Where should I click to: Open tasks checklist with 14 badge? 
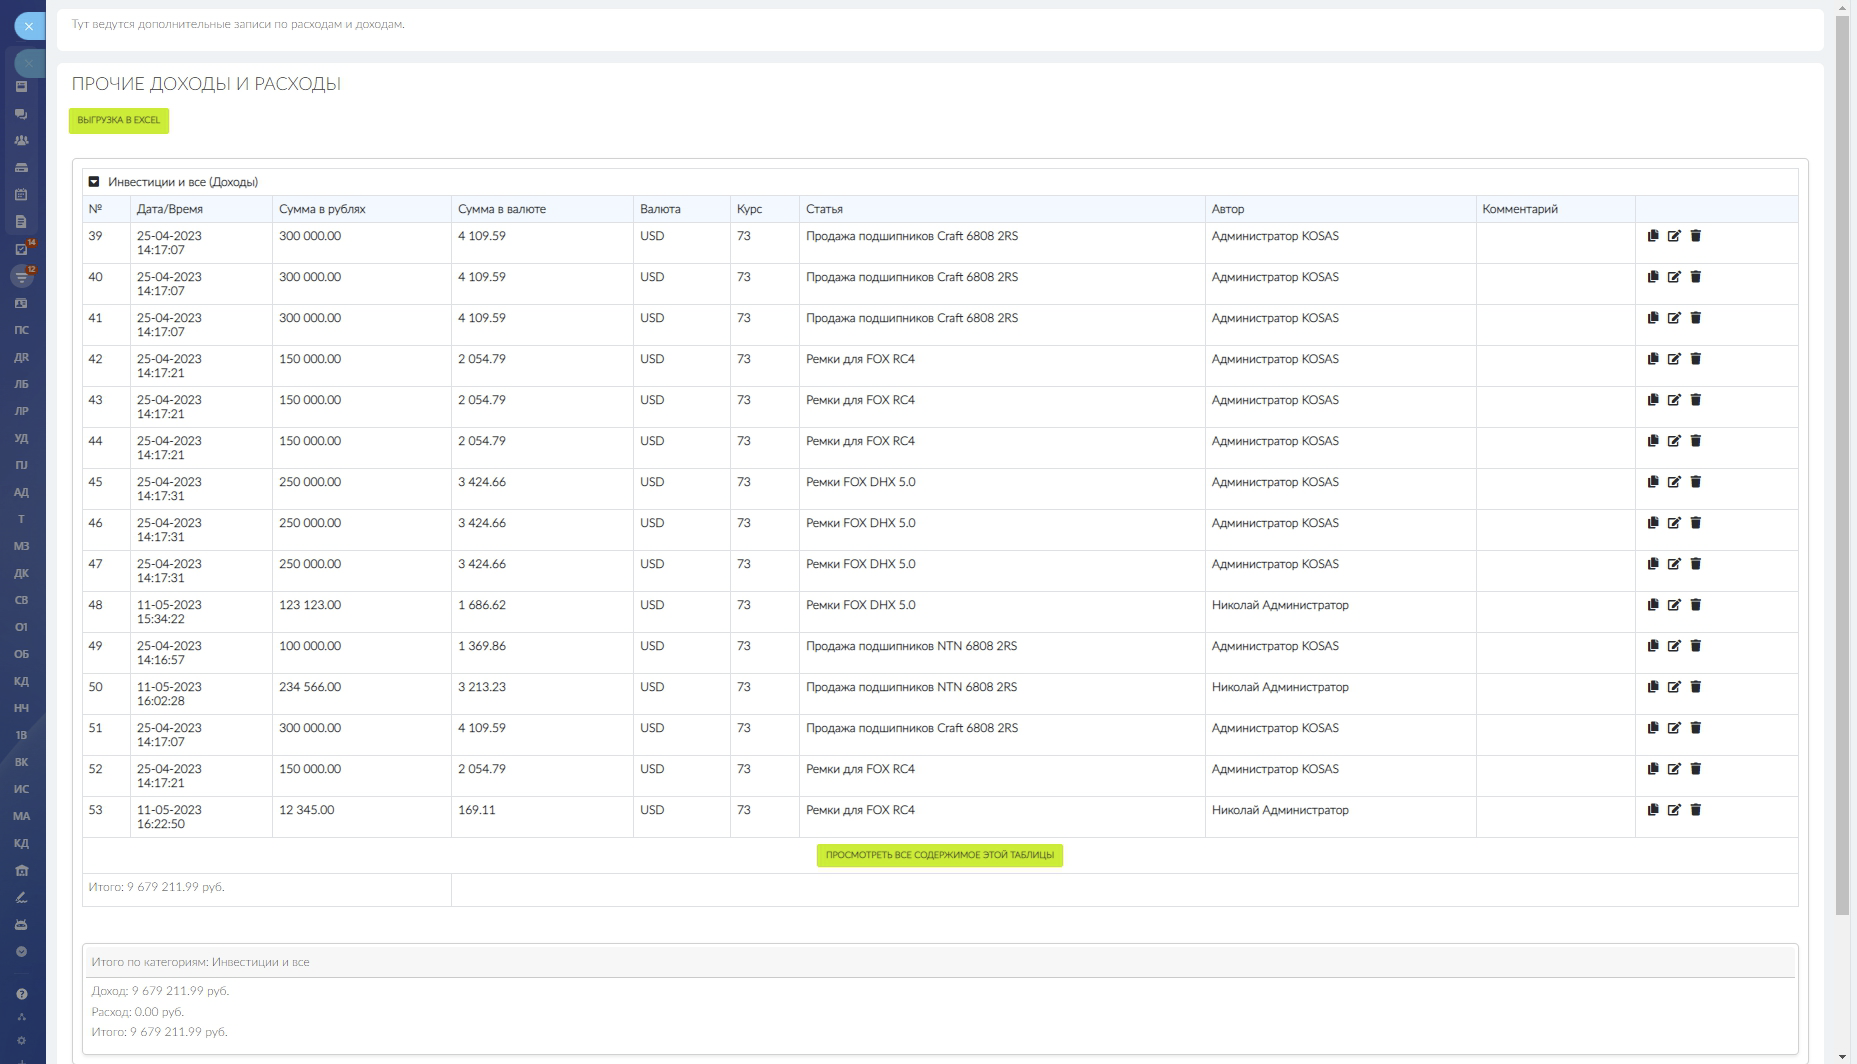(x=21, y=249)
